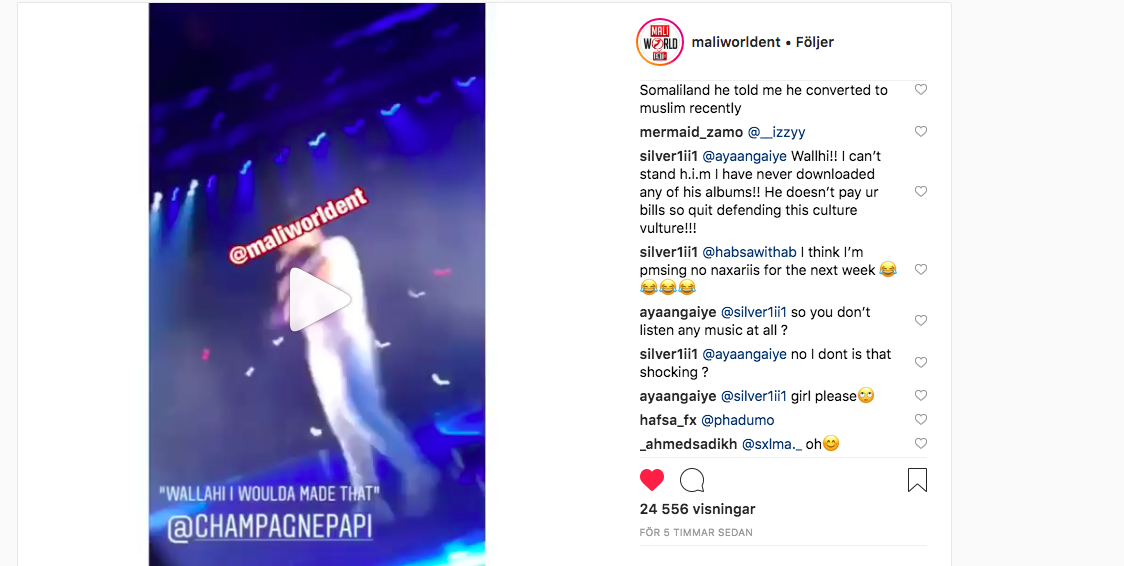Click the Följer following button
This screenshot has width=1124, height=566.
click(x=814, y=42)
